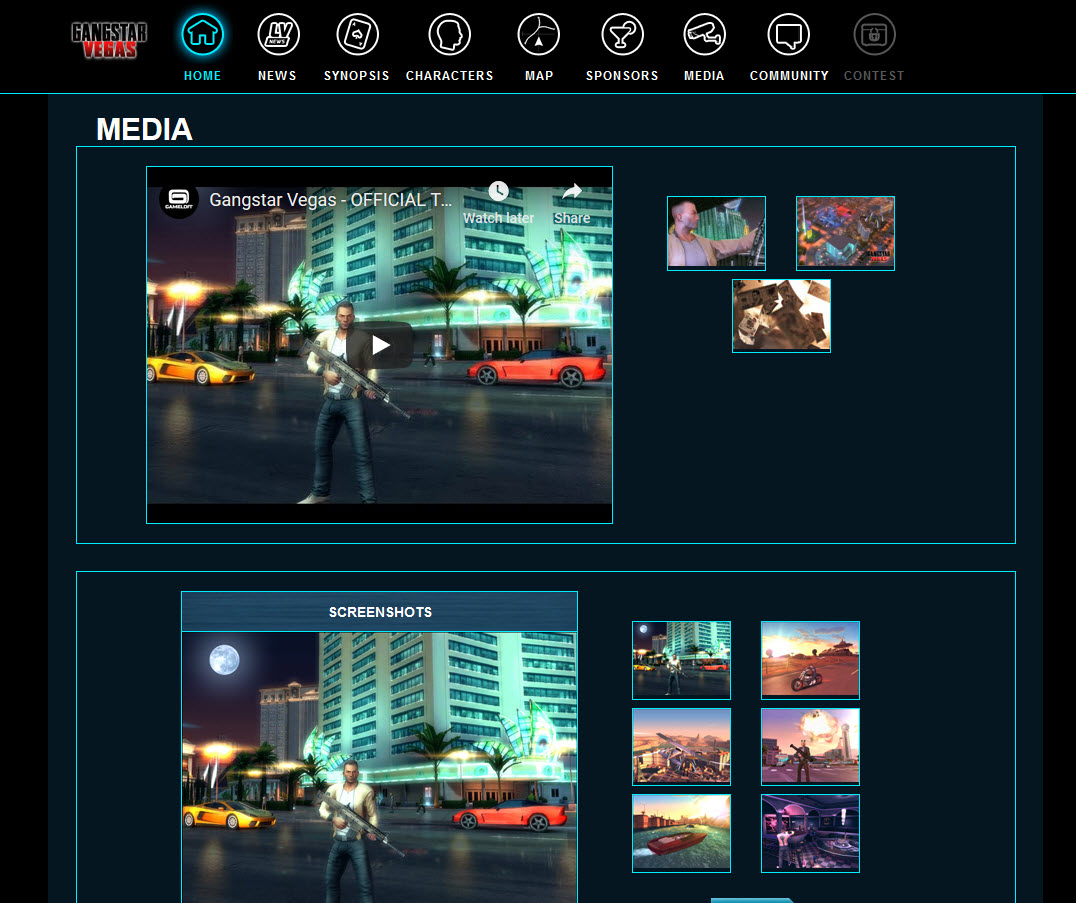Open the video title link
This screenshot has width=1076, height=903.
click(330, 200)
